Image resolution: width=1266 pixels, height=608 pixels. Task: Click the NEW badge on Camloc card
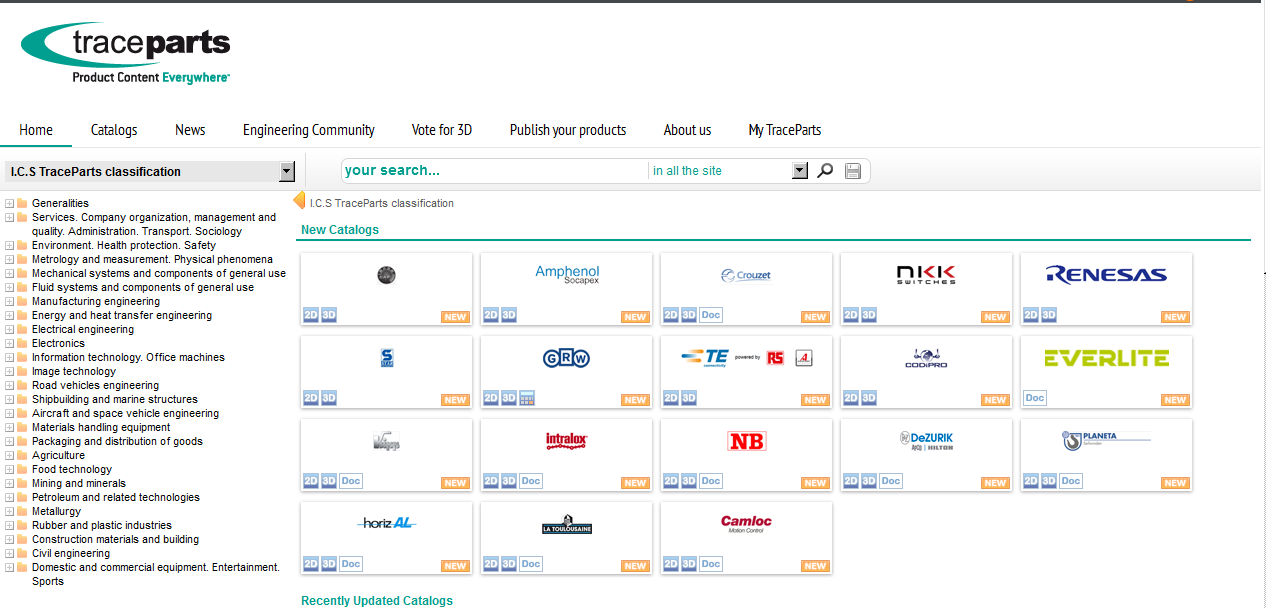pos(815,566)
